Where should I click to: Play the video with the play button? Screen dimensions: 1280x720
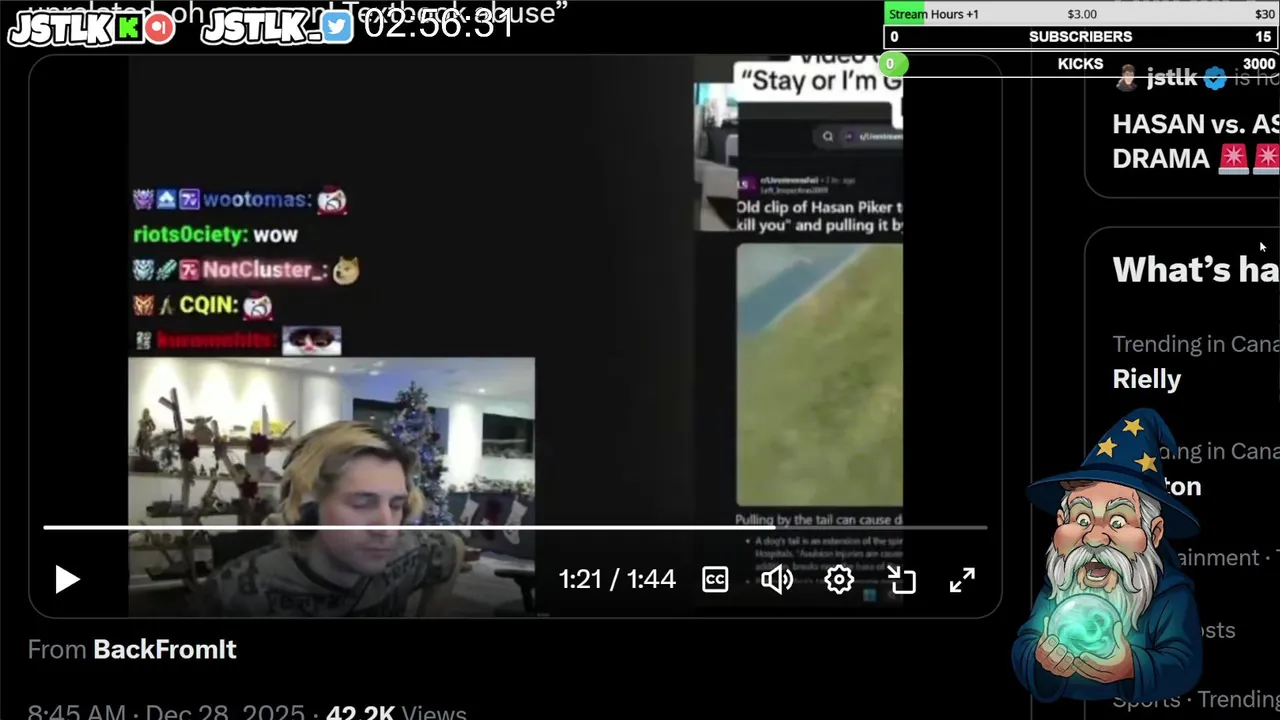(67, 579)
